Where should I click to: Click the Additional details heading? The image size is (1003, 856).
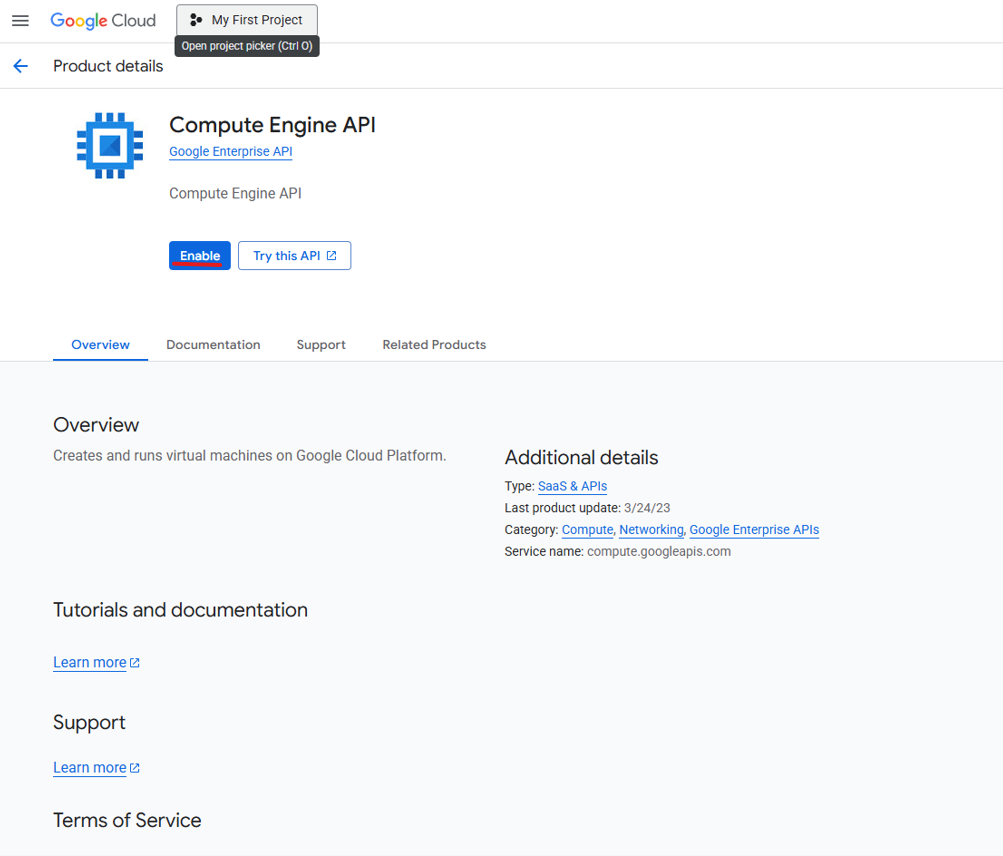click(x=581, y=457)
